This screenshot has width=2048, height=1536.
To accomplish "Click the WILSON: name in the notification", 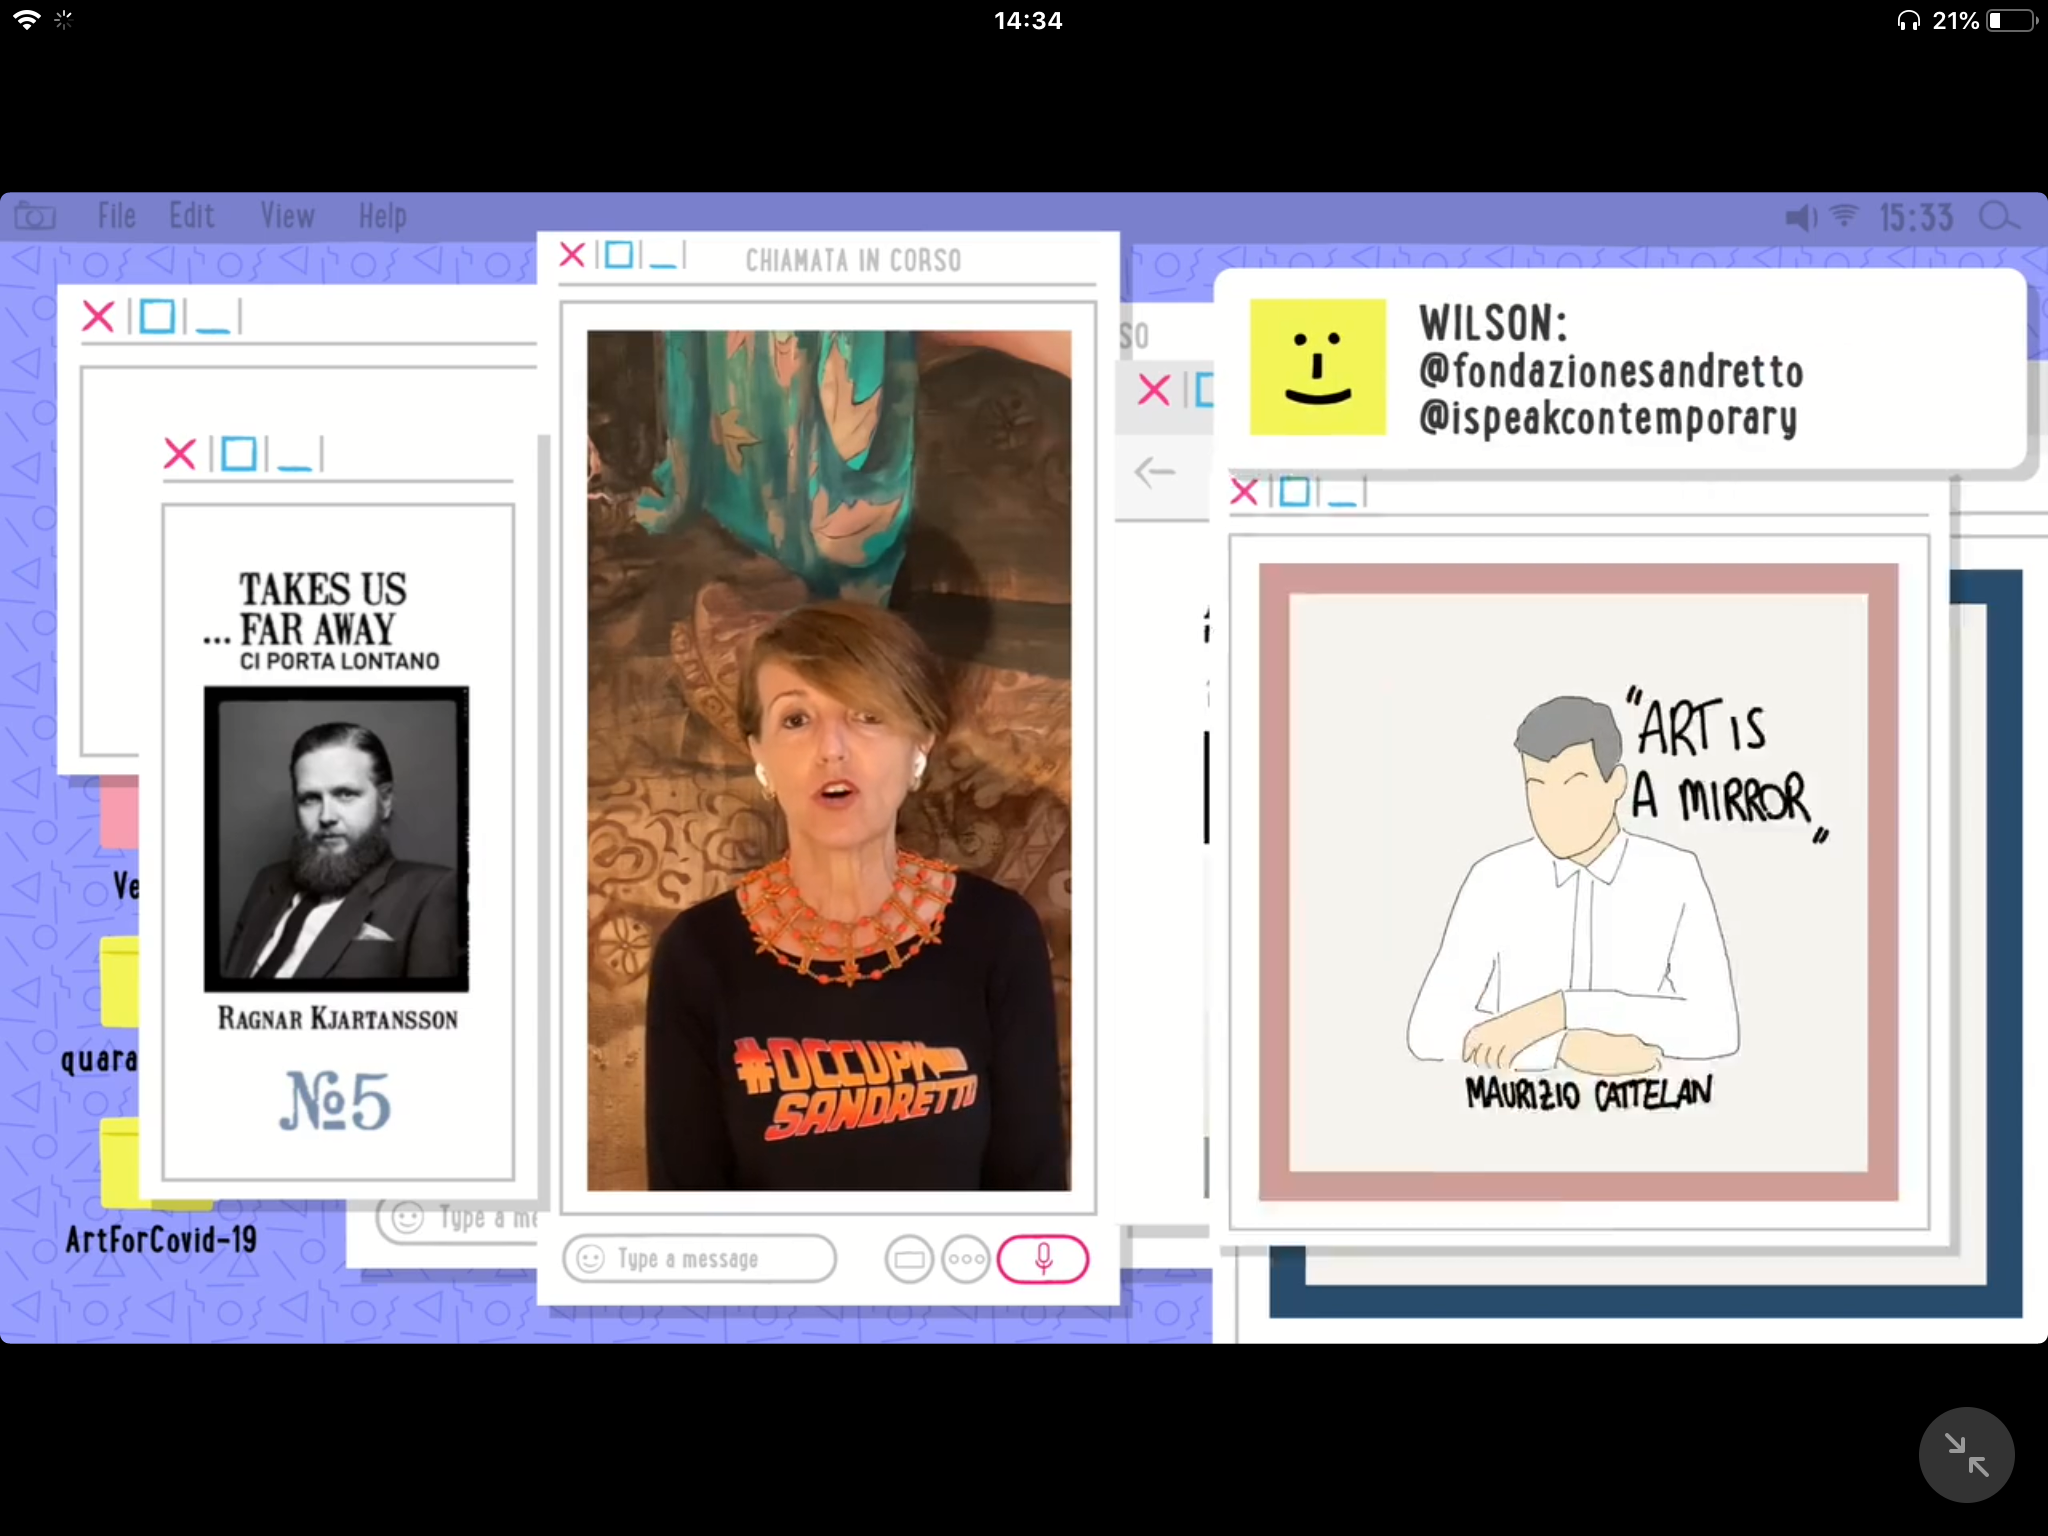I will tap(1493, 323).
